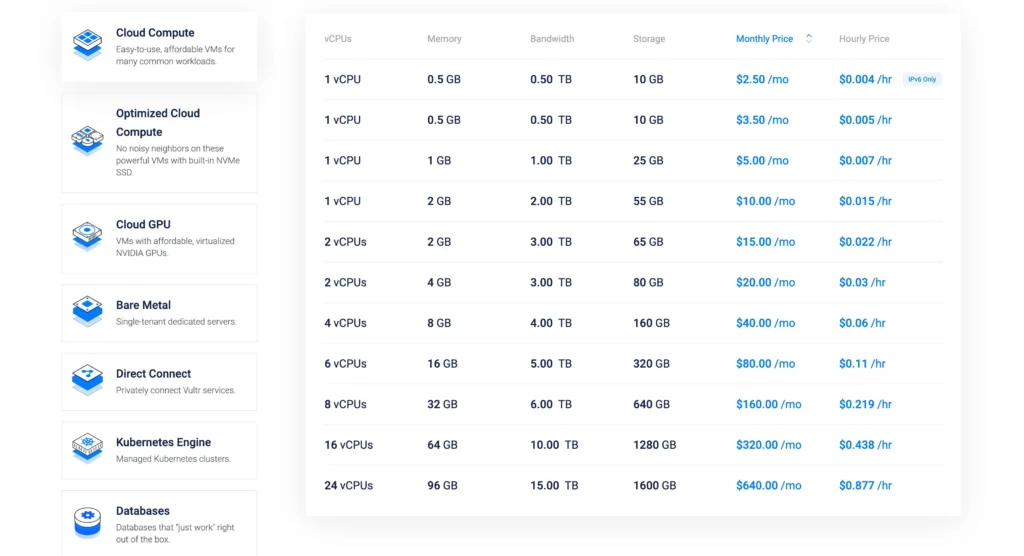
Task: Select the $20.00 /mo price
Action: [x=765, y=282]
